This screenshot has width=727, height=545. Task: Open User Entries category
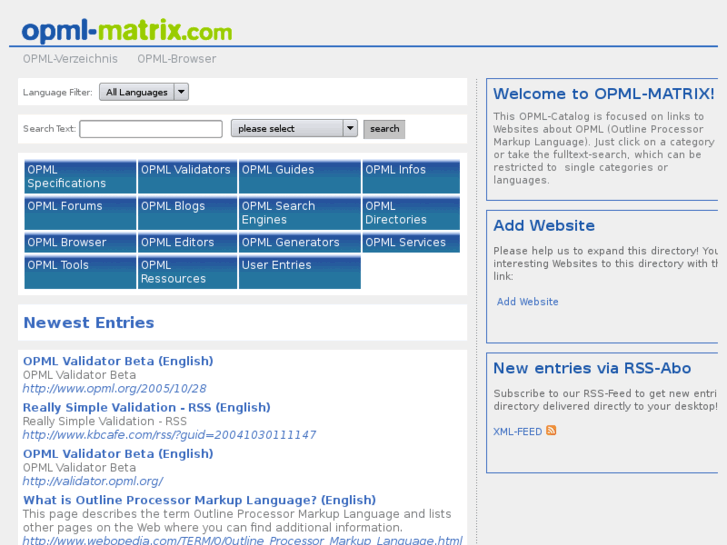(300, 272)
